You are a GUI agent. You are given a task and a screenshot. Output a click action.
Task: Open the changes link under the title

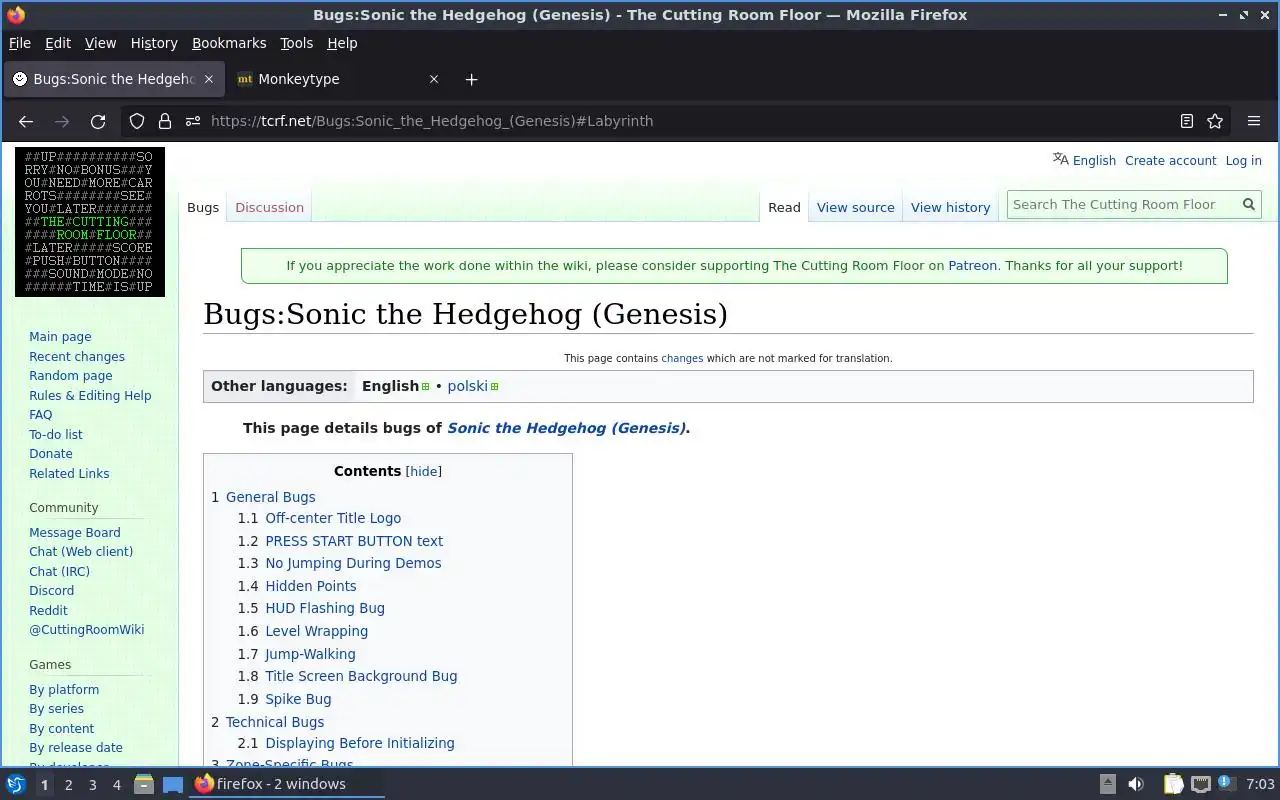[x=682, y=358]
